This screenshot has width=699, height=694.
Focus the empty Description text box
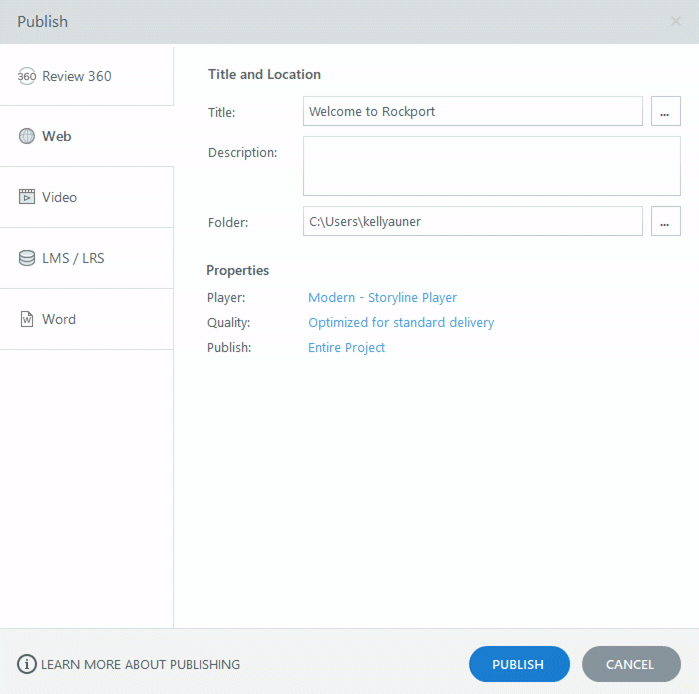[x=491, y=166]
